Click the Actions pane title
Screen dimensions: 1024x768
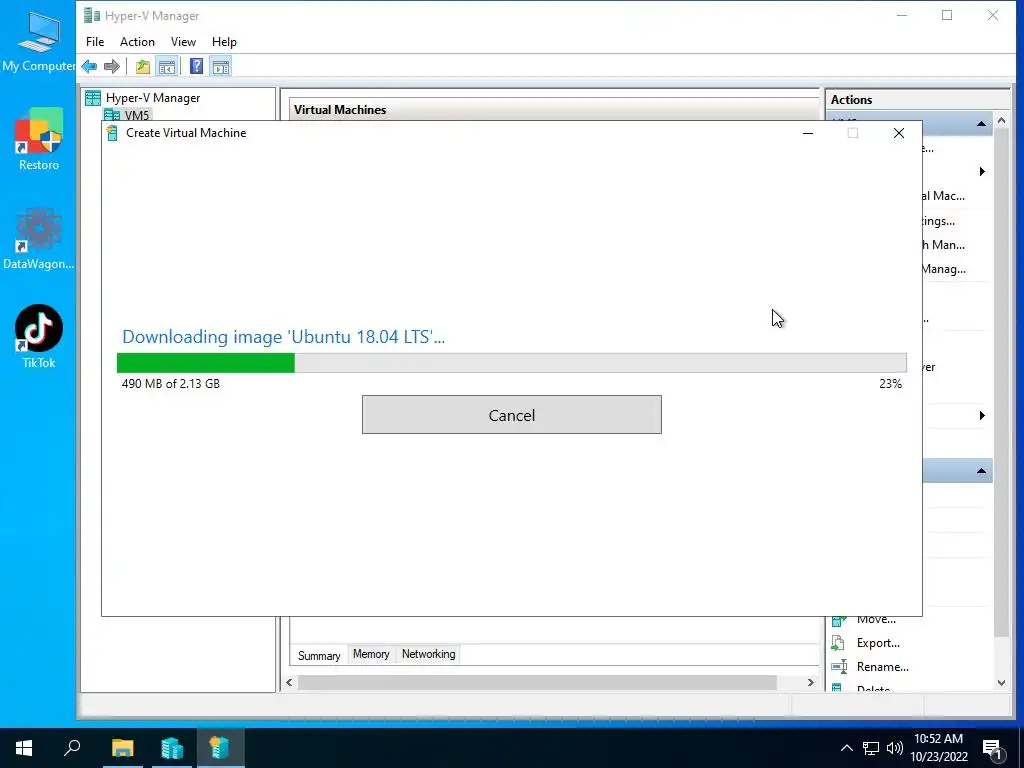point(851,100)
